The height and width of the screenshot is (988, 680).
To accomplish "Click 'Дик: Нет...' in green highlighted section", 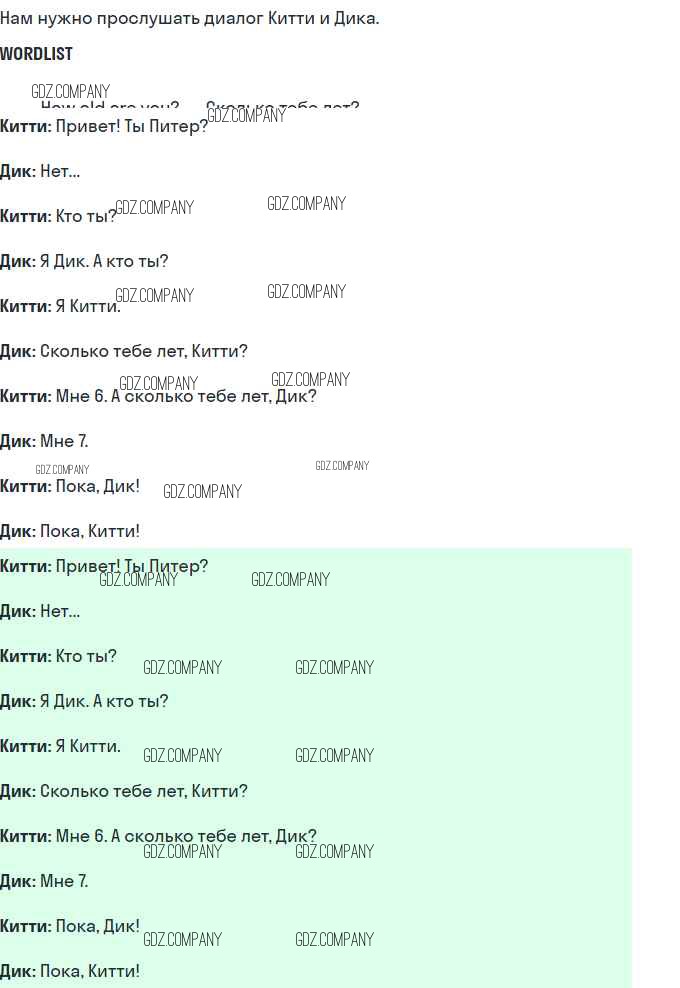I will [x=40, y=611].
